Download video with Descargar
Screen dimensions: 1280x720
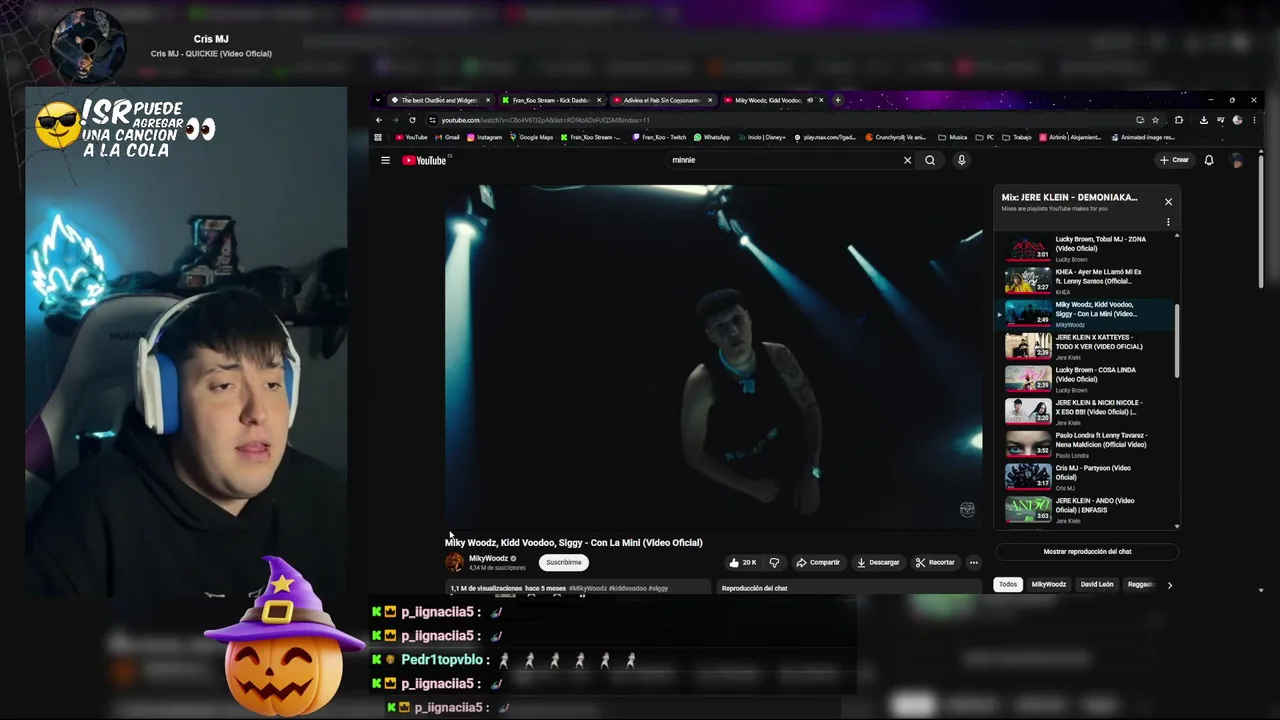click(x=878, y=562)
